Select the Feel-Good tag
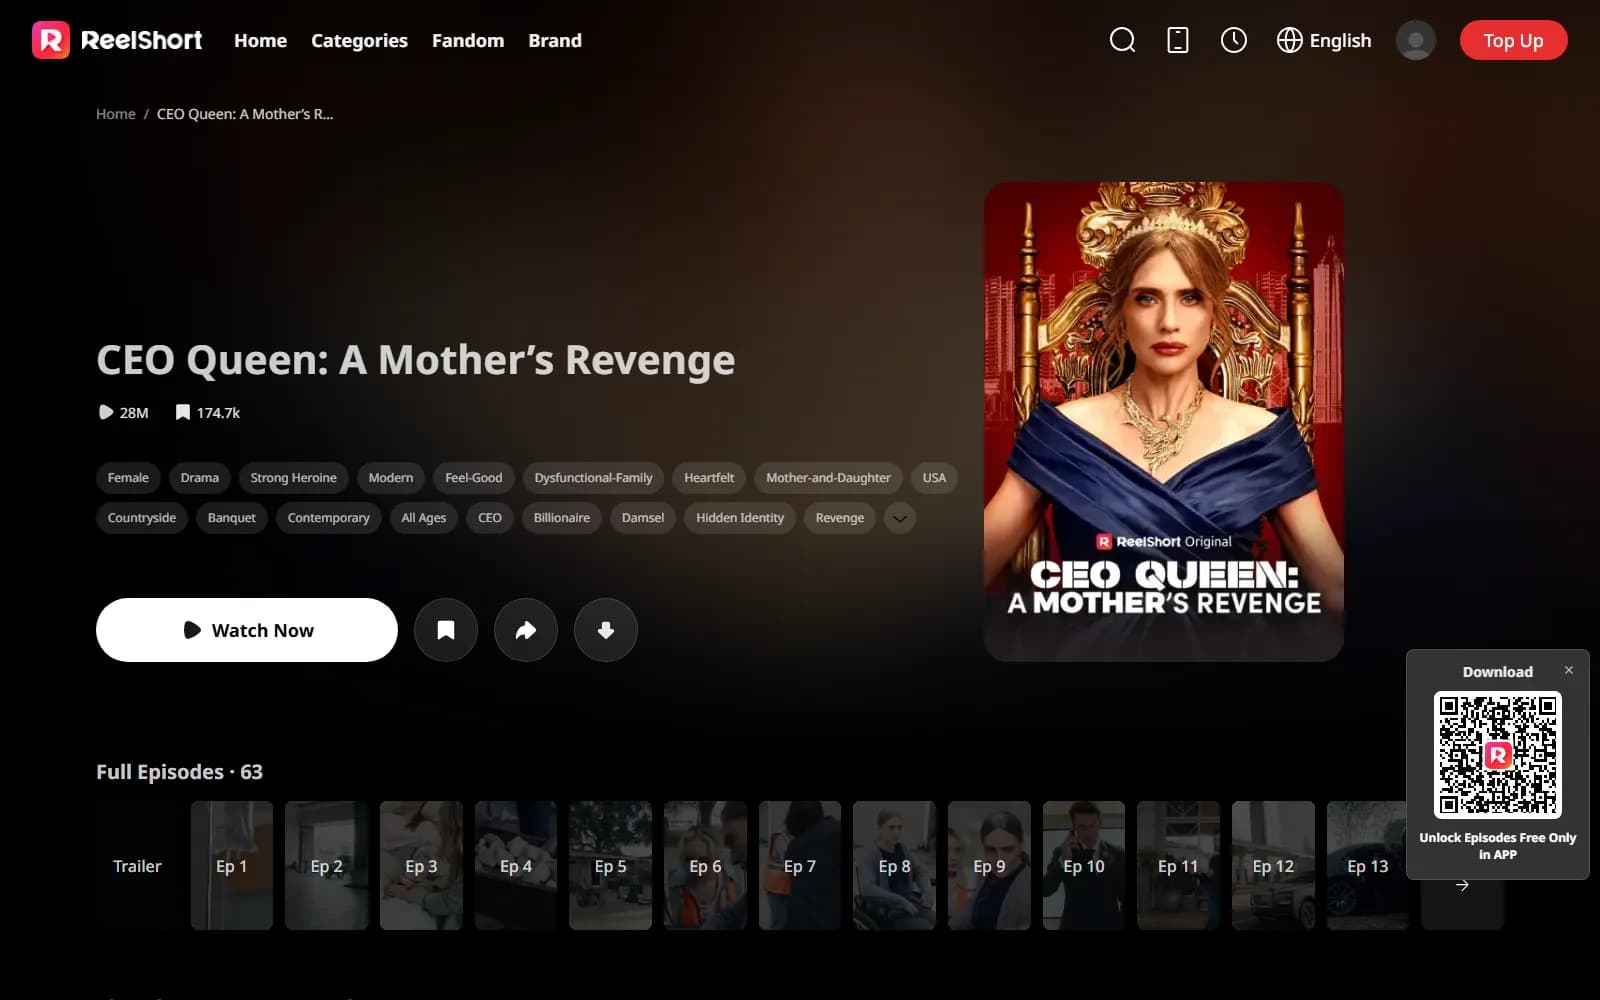Image resolution: width=1600 pixels, height=1000 pixels. (474, 478)
